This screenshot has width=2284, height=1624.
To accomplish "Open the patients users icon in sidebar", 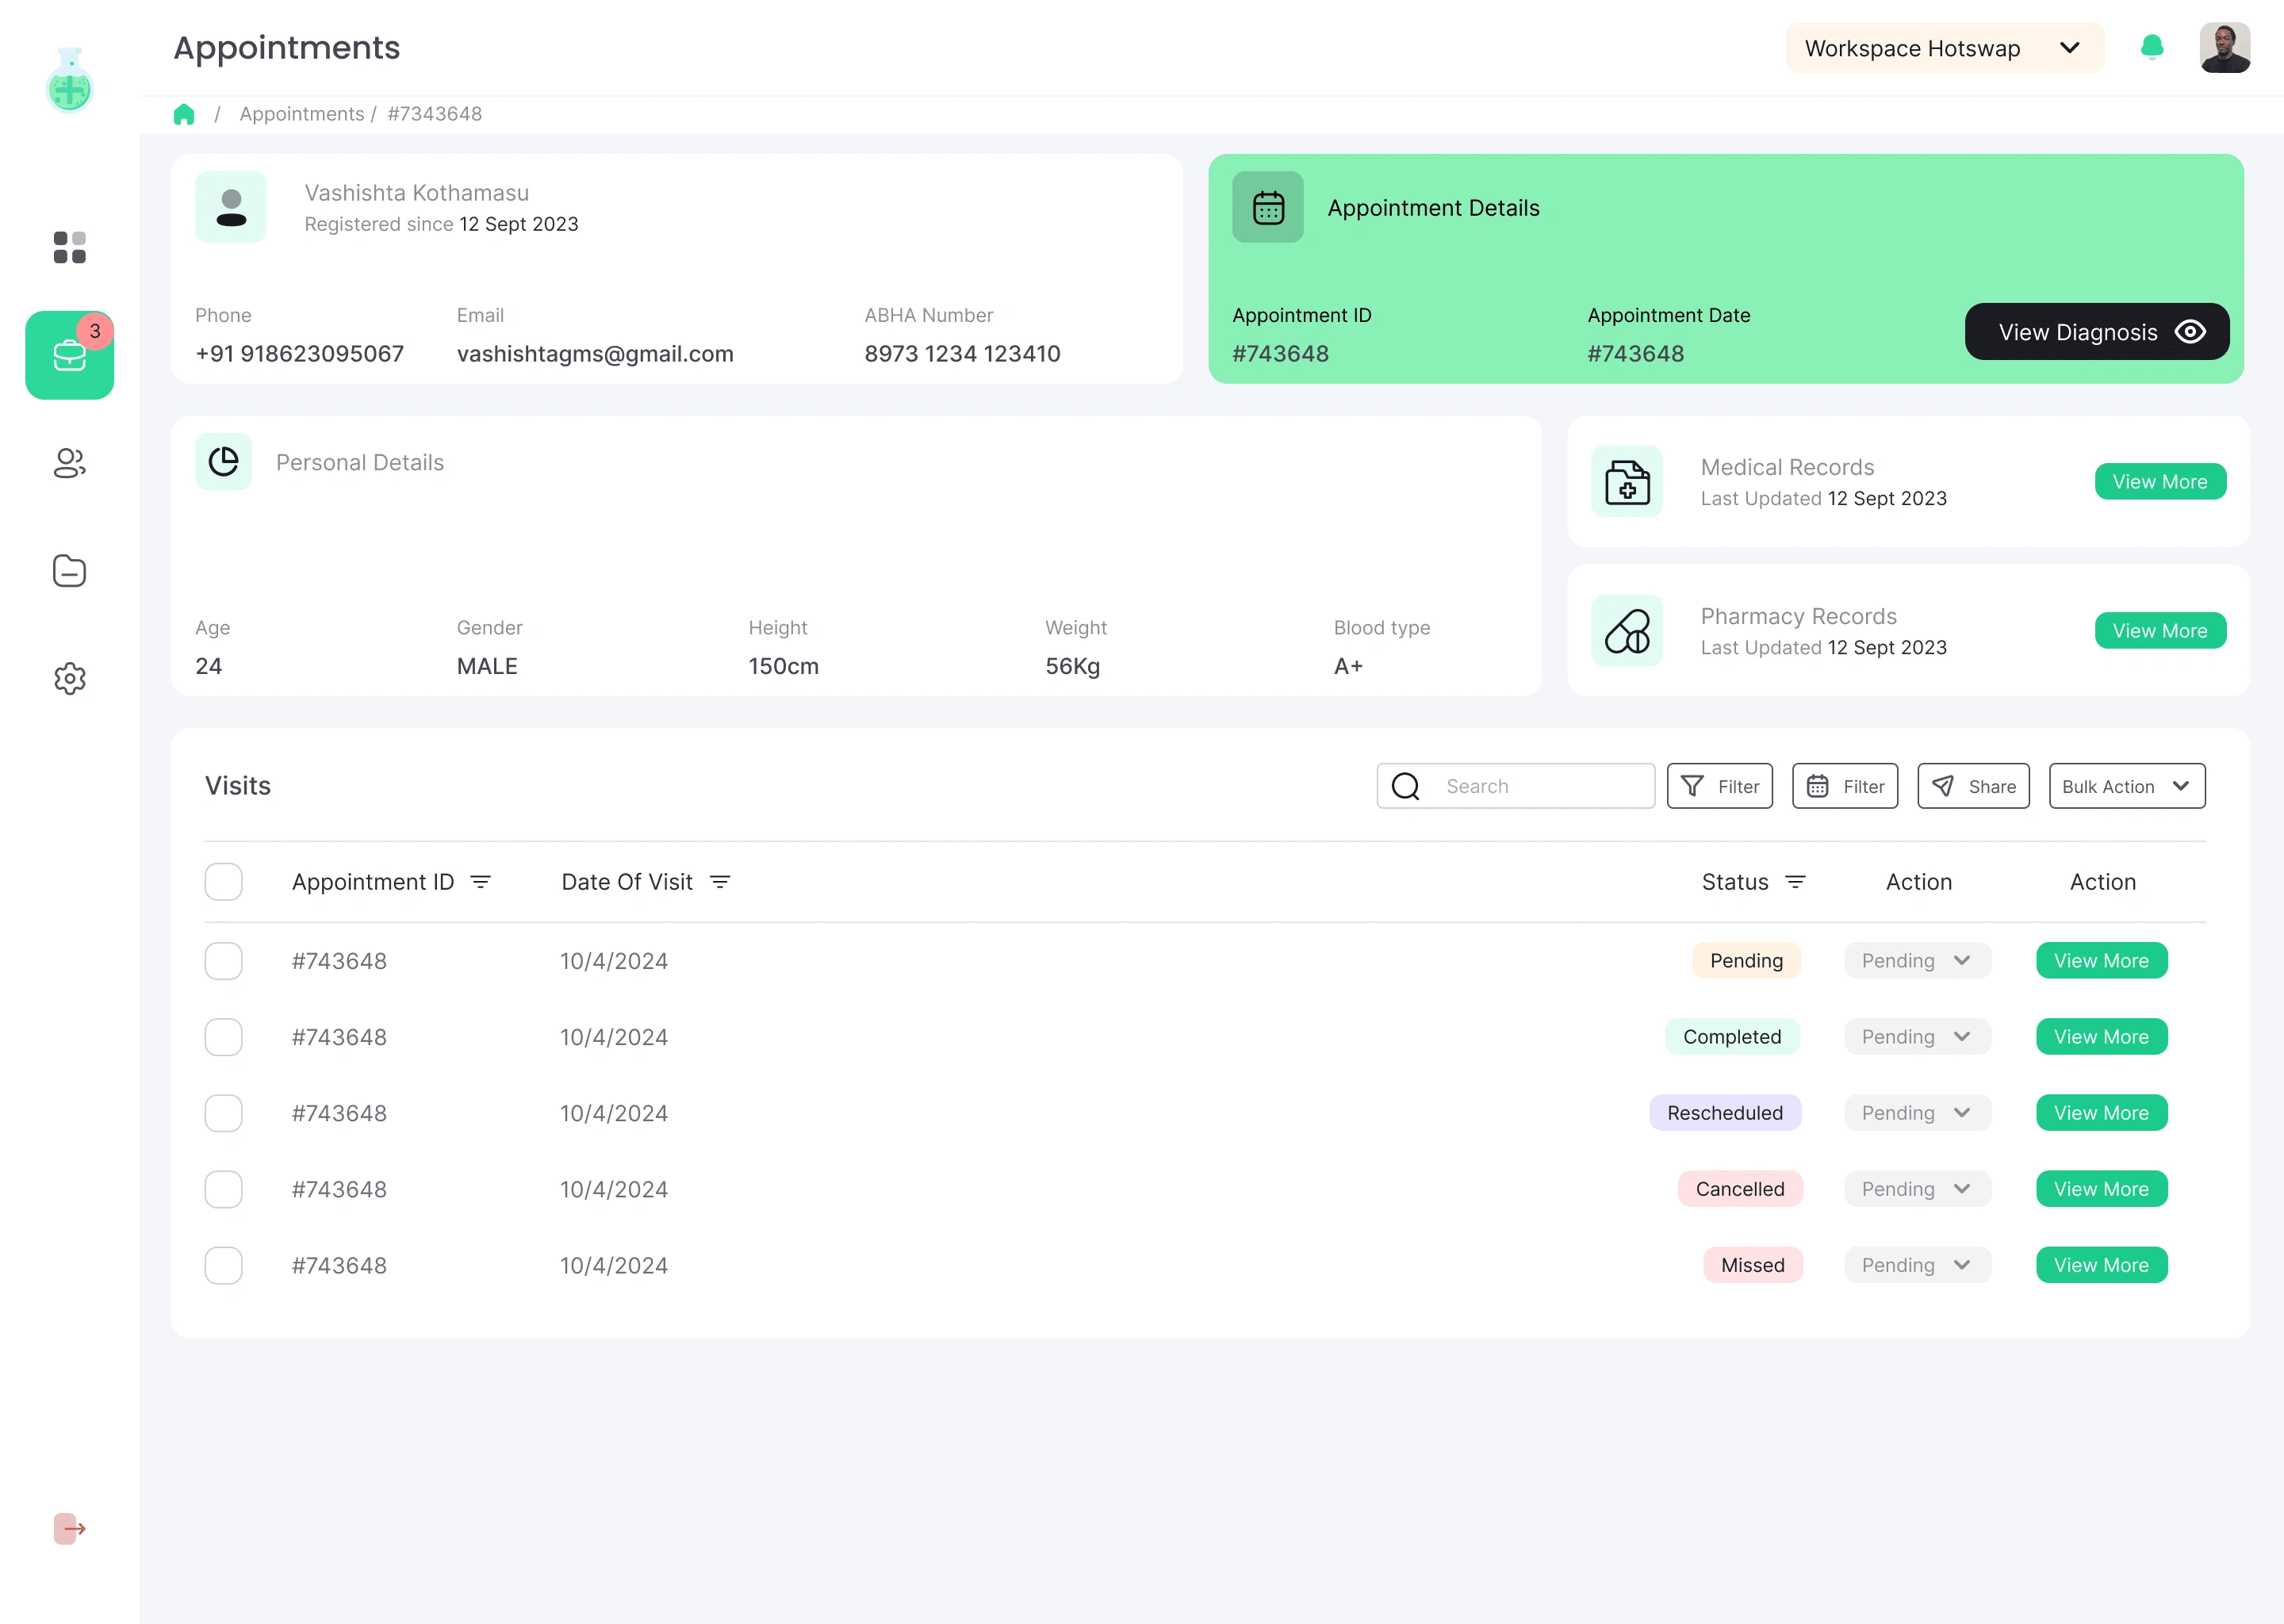I will click(69, 463).
